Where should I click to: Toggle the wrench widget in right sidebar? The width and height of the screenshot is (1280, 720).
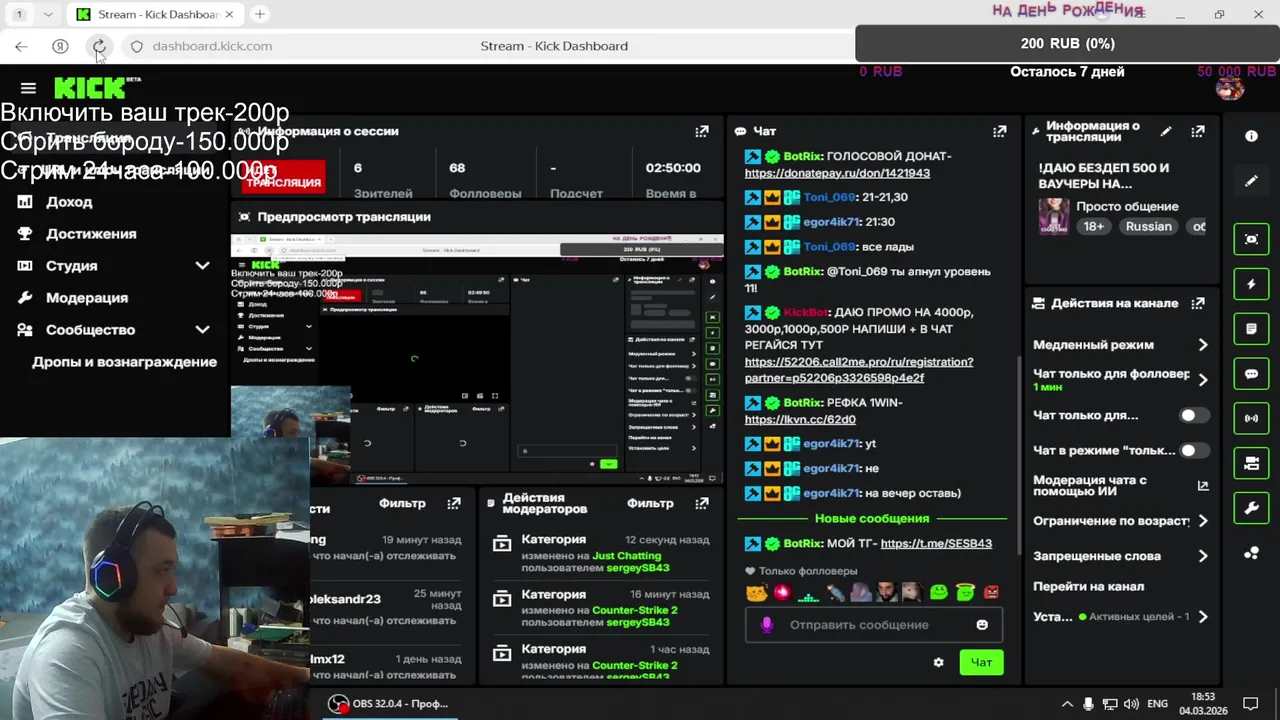click(1251, 508)
